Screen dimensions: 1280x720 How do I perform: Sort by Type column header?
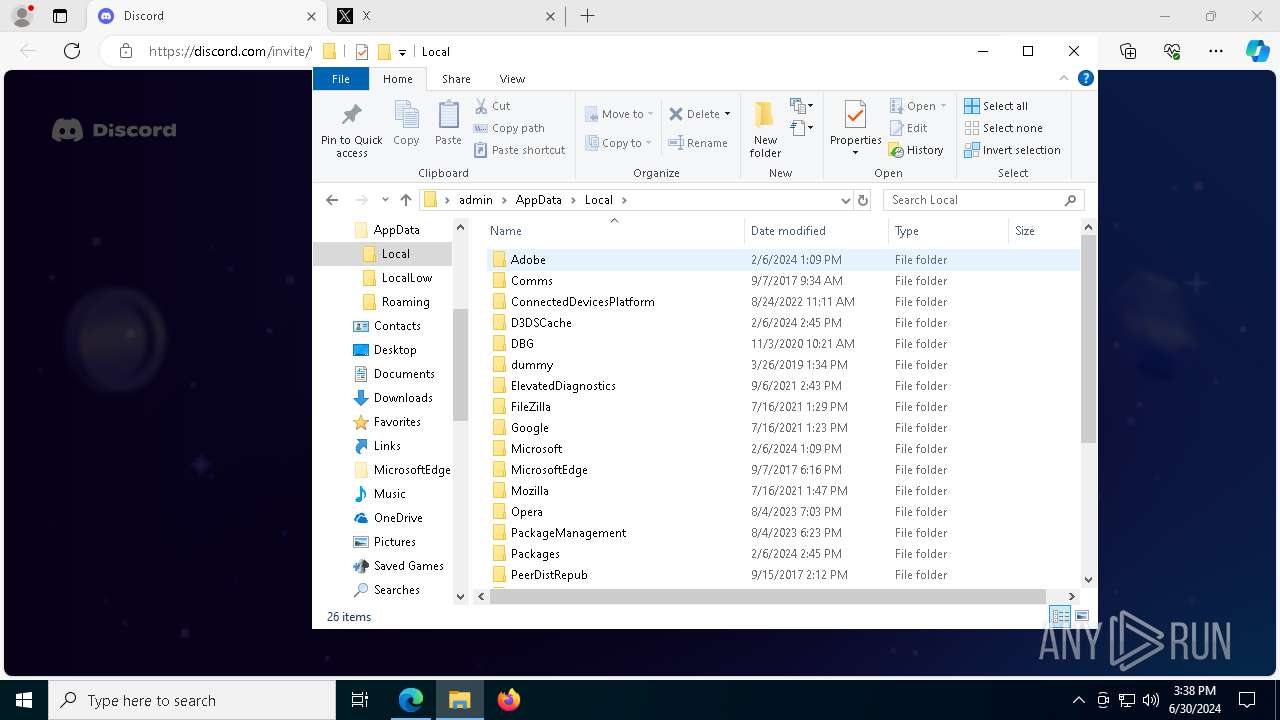pyautogui.click(x=949, y=231)
